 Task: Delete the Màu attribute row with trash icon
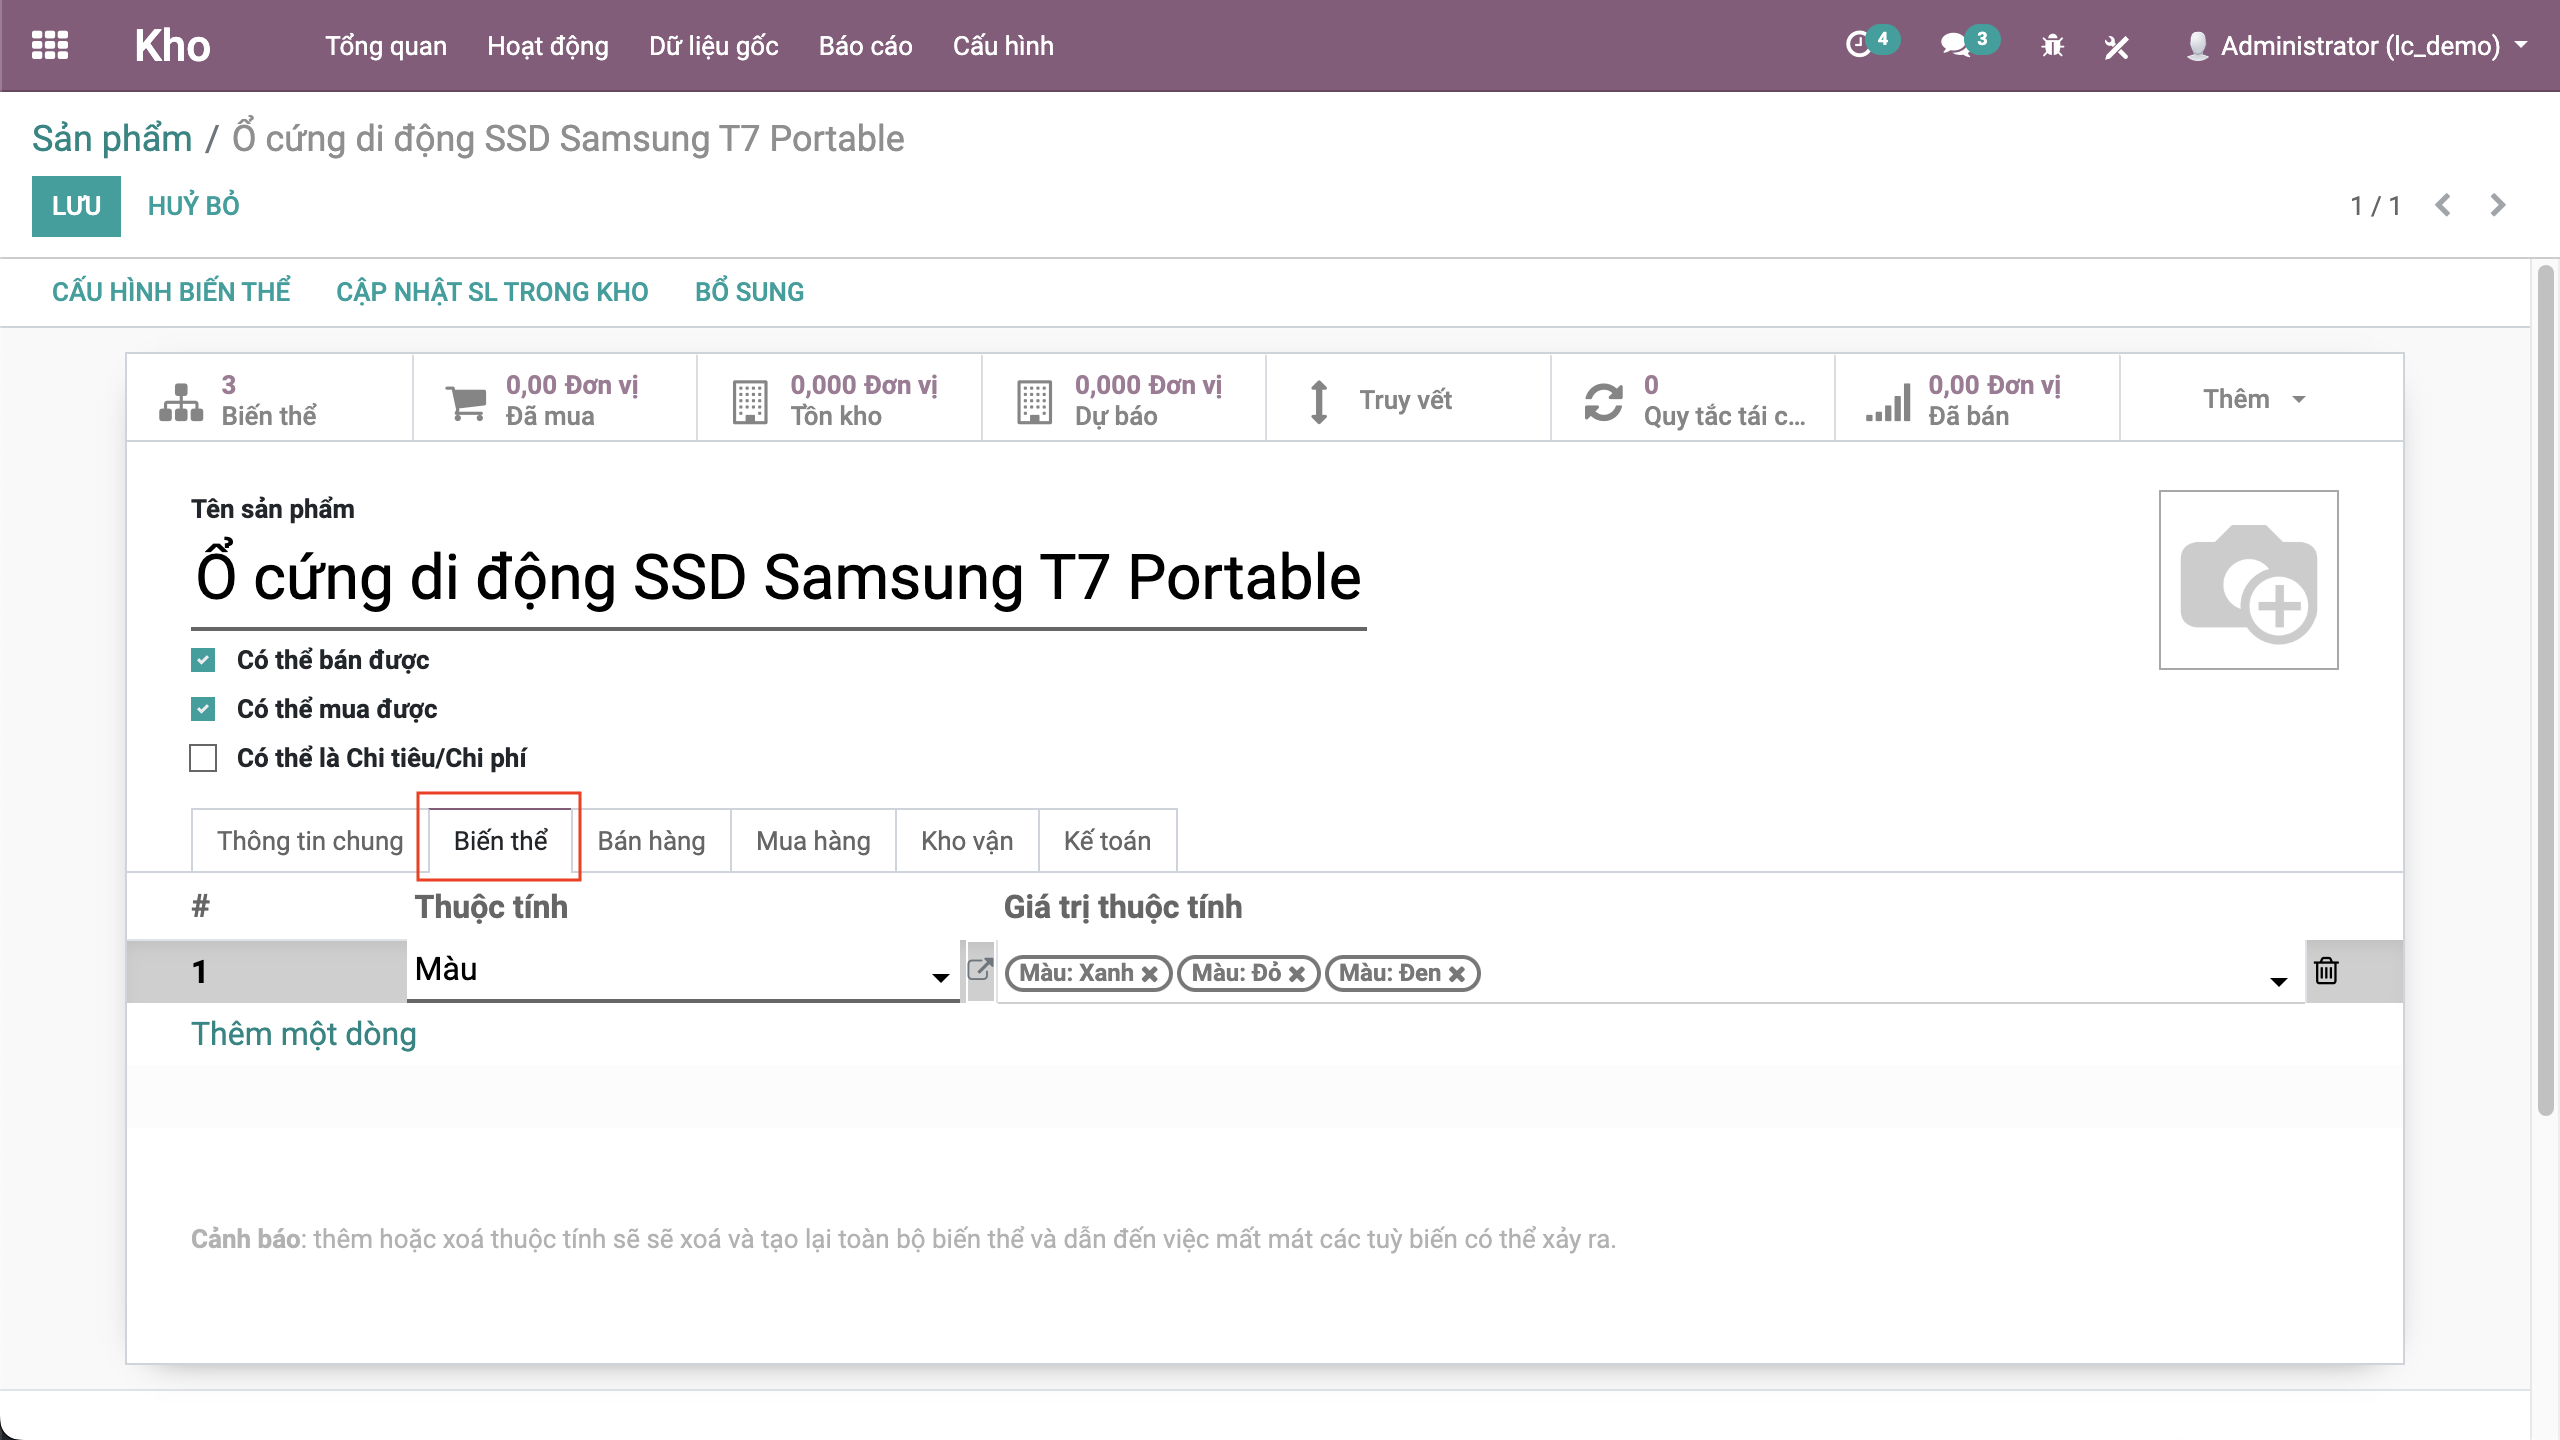pos(2326,971)
